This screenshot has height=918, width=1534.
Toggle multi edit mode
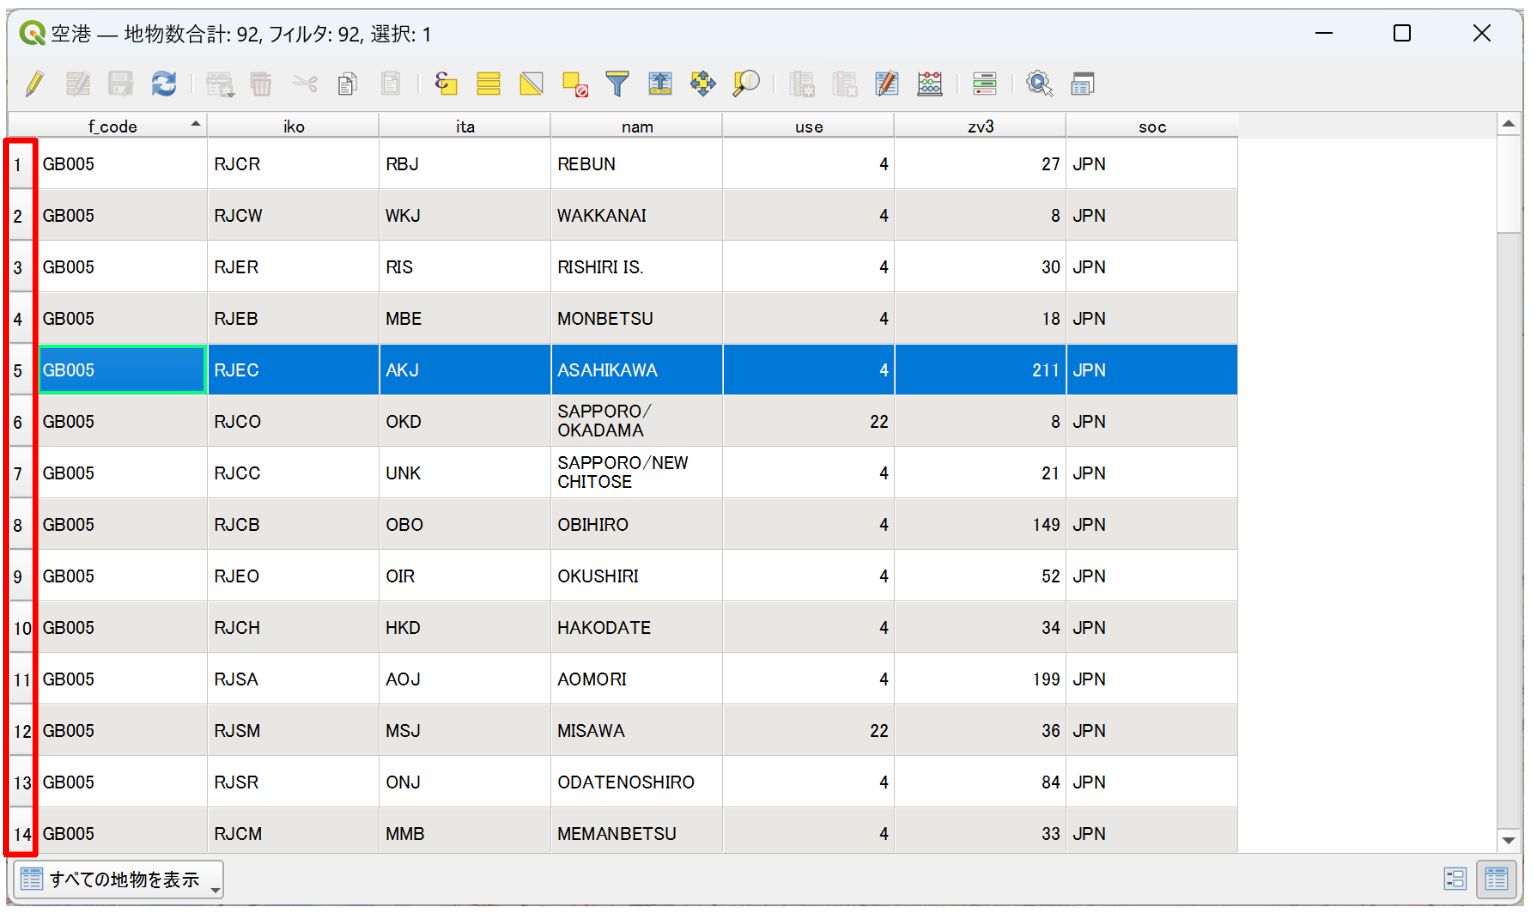(78, 84)
